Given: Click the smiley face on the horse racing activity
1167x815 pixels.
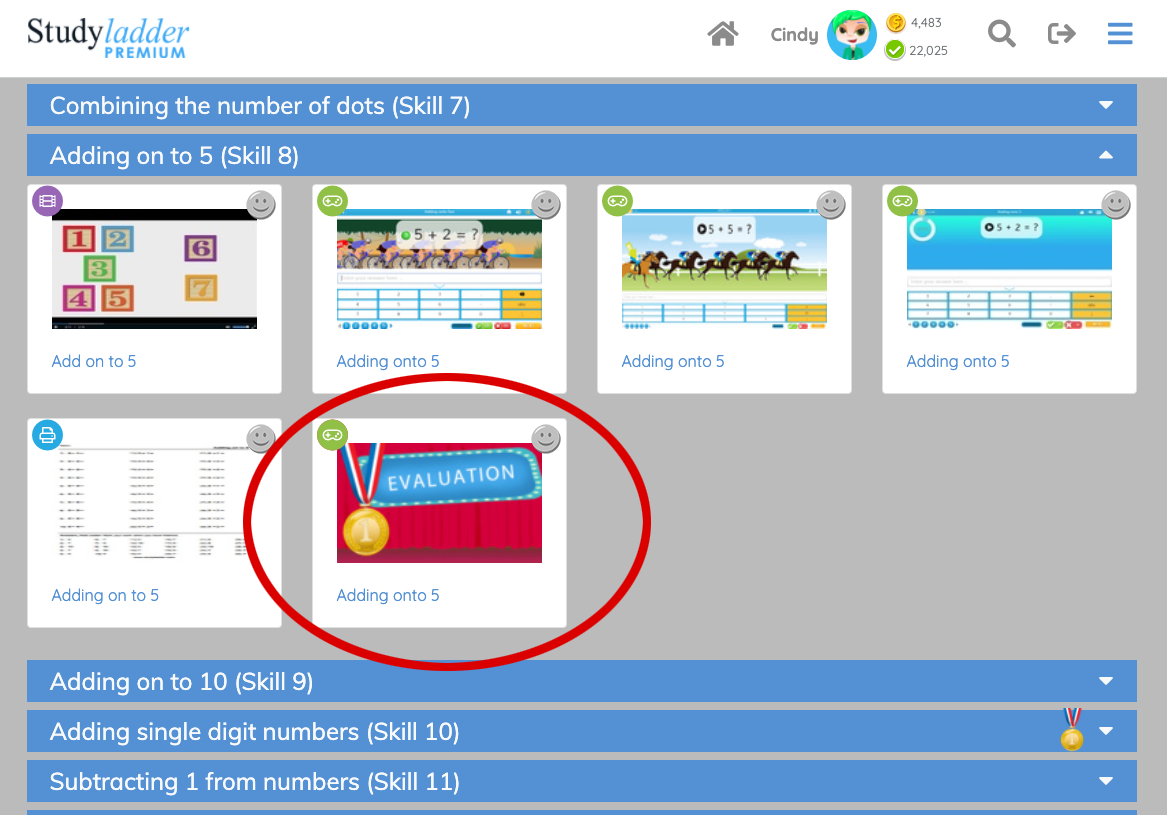Looking at the screenshot, I should pyautogui.click(x=831, y=204).
